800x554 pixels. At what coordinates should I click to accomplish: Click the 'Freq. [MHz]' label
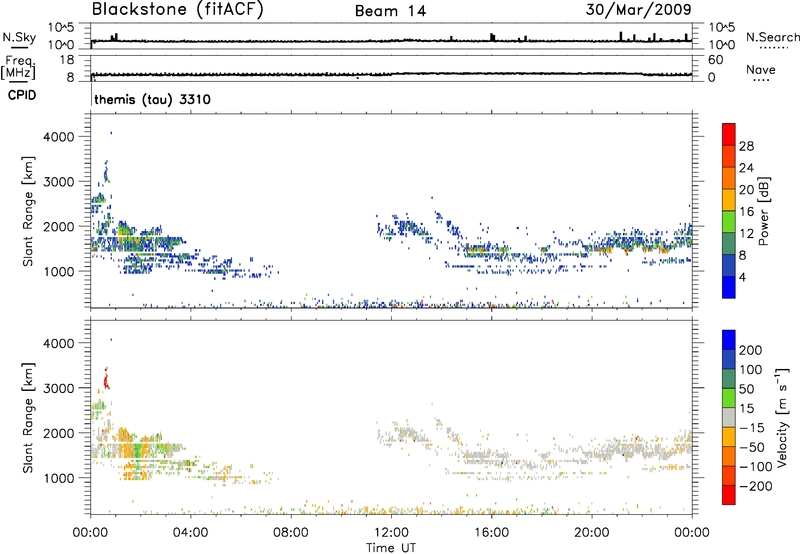click(x=18, y=67)
